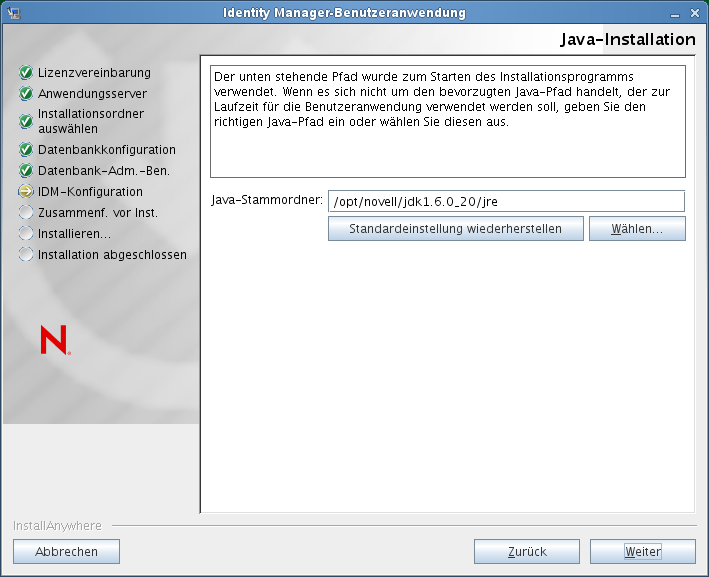The image size is (709, 577).
Task: Select the Installationsordner auswählen step label
Action: point(90,121)
